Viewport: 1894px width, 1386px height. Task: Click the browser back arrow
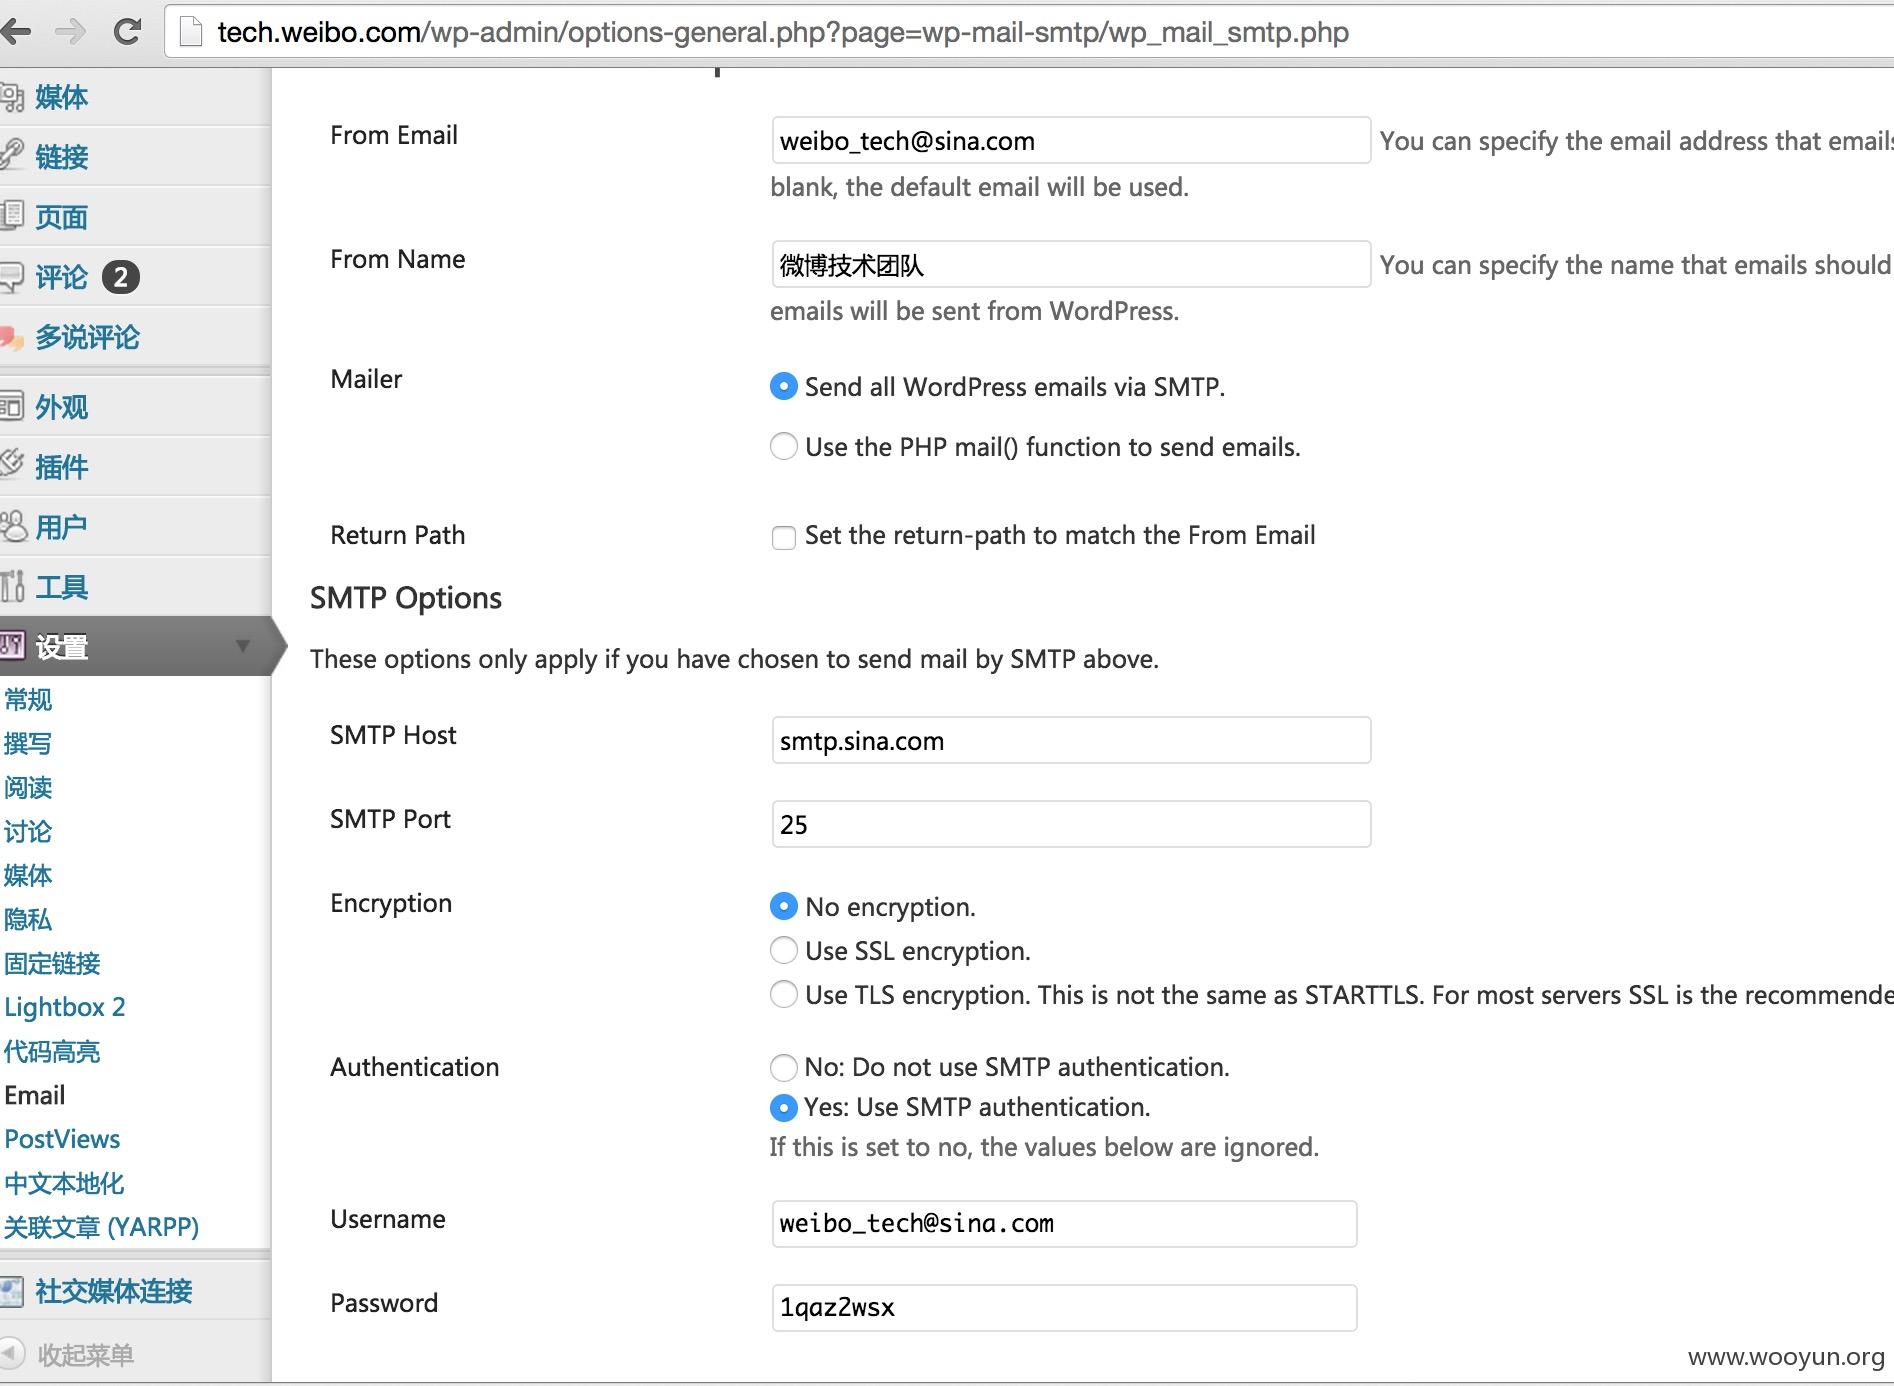(14, 32)
